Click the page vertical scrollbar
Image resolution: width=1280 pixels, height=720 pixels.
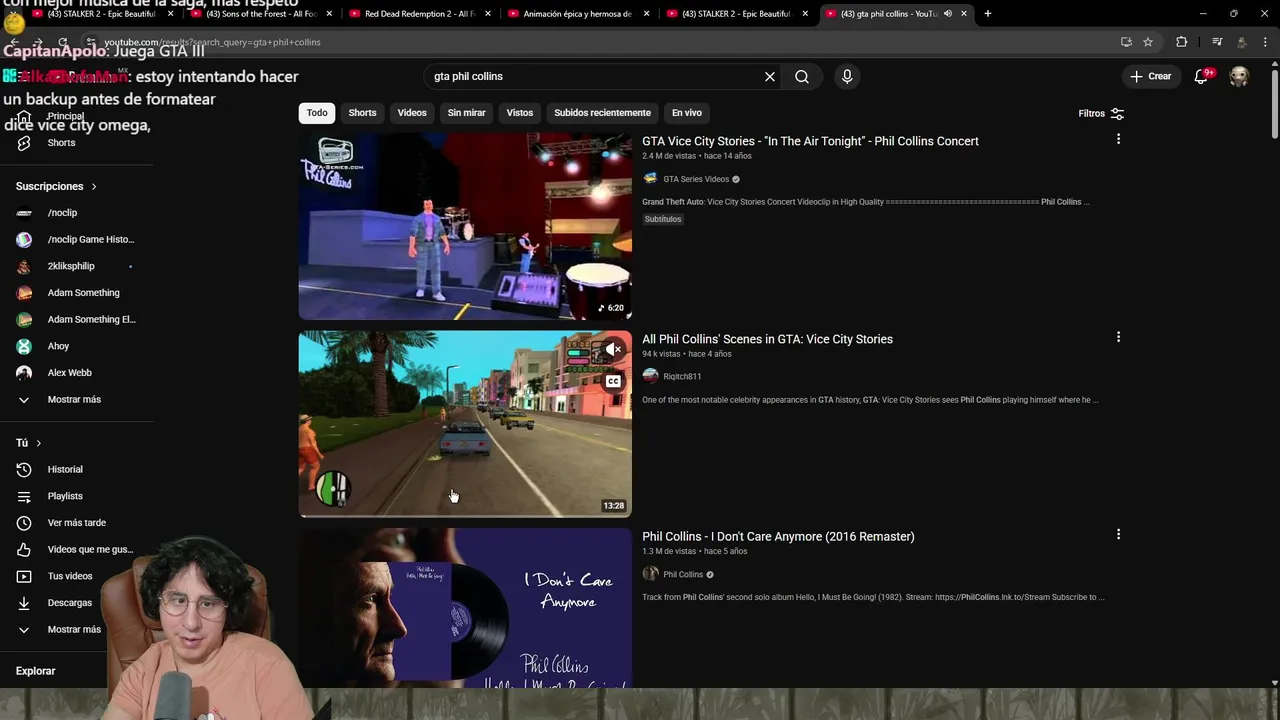click(1274, 104)
